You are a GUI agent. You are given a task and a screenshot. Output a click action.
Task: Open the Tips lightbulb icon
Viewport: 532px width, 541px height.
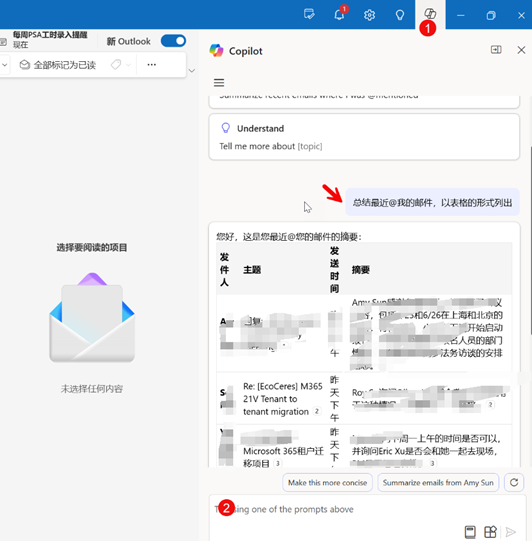click(400, 15)
